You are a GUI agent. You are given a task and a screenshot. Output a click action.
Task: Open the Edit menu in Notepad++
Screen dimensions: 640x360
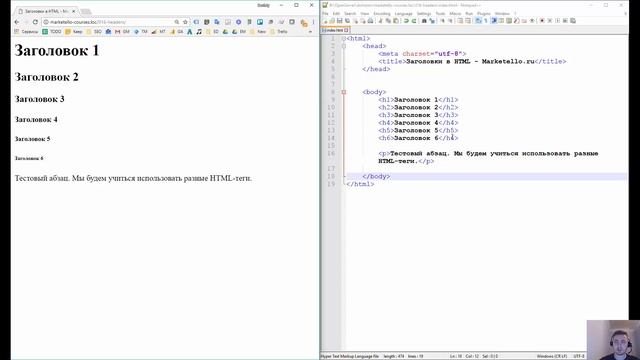[336, 13]
